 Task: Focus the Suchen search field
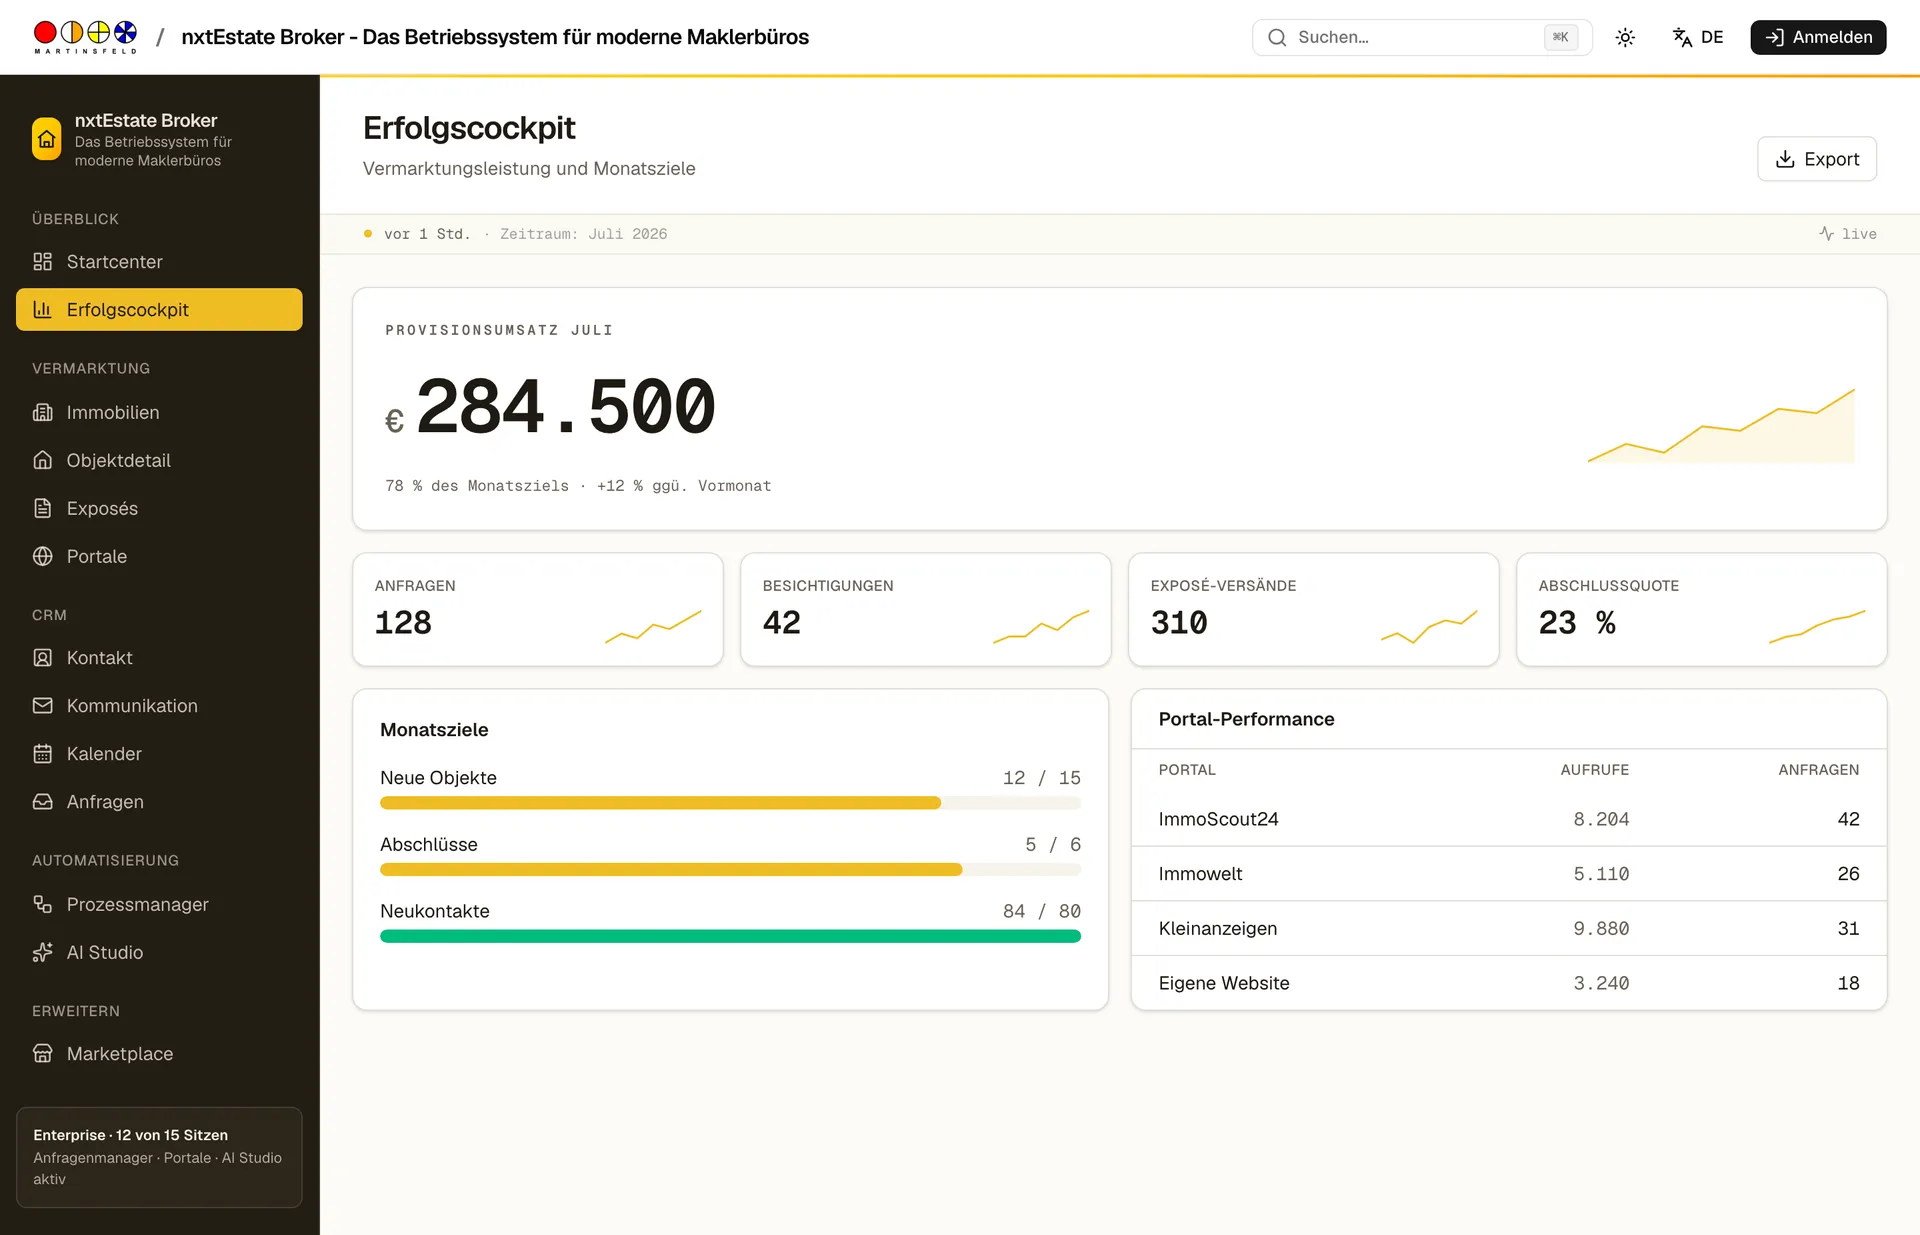click(1422, 37)
